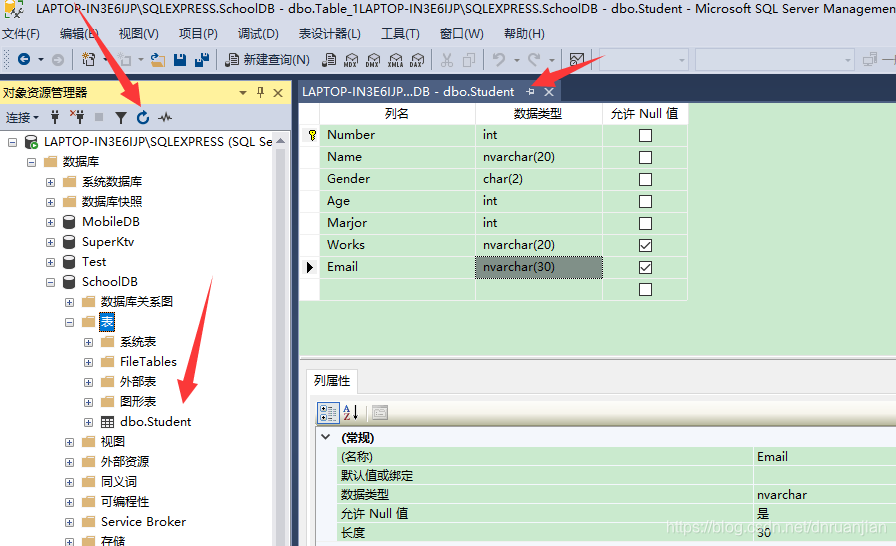Expand the MobileDB database node
896x546 pixels.
click(x=50, y=222)
